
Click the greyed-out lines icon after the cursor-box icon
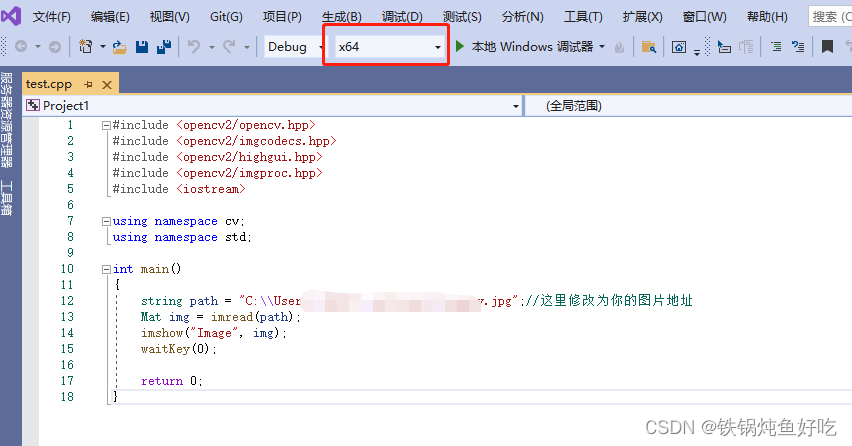pyautogui.click(x=747, y=47)
